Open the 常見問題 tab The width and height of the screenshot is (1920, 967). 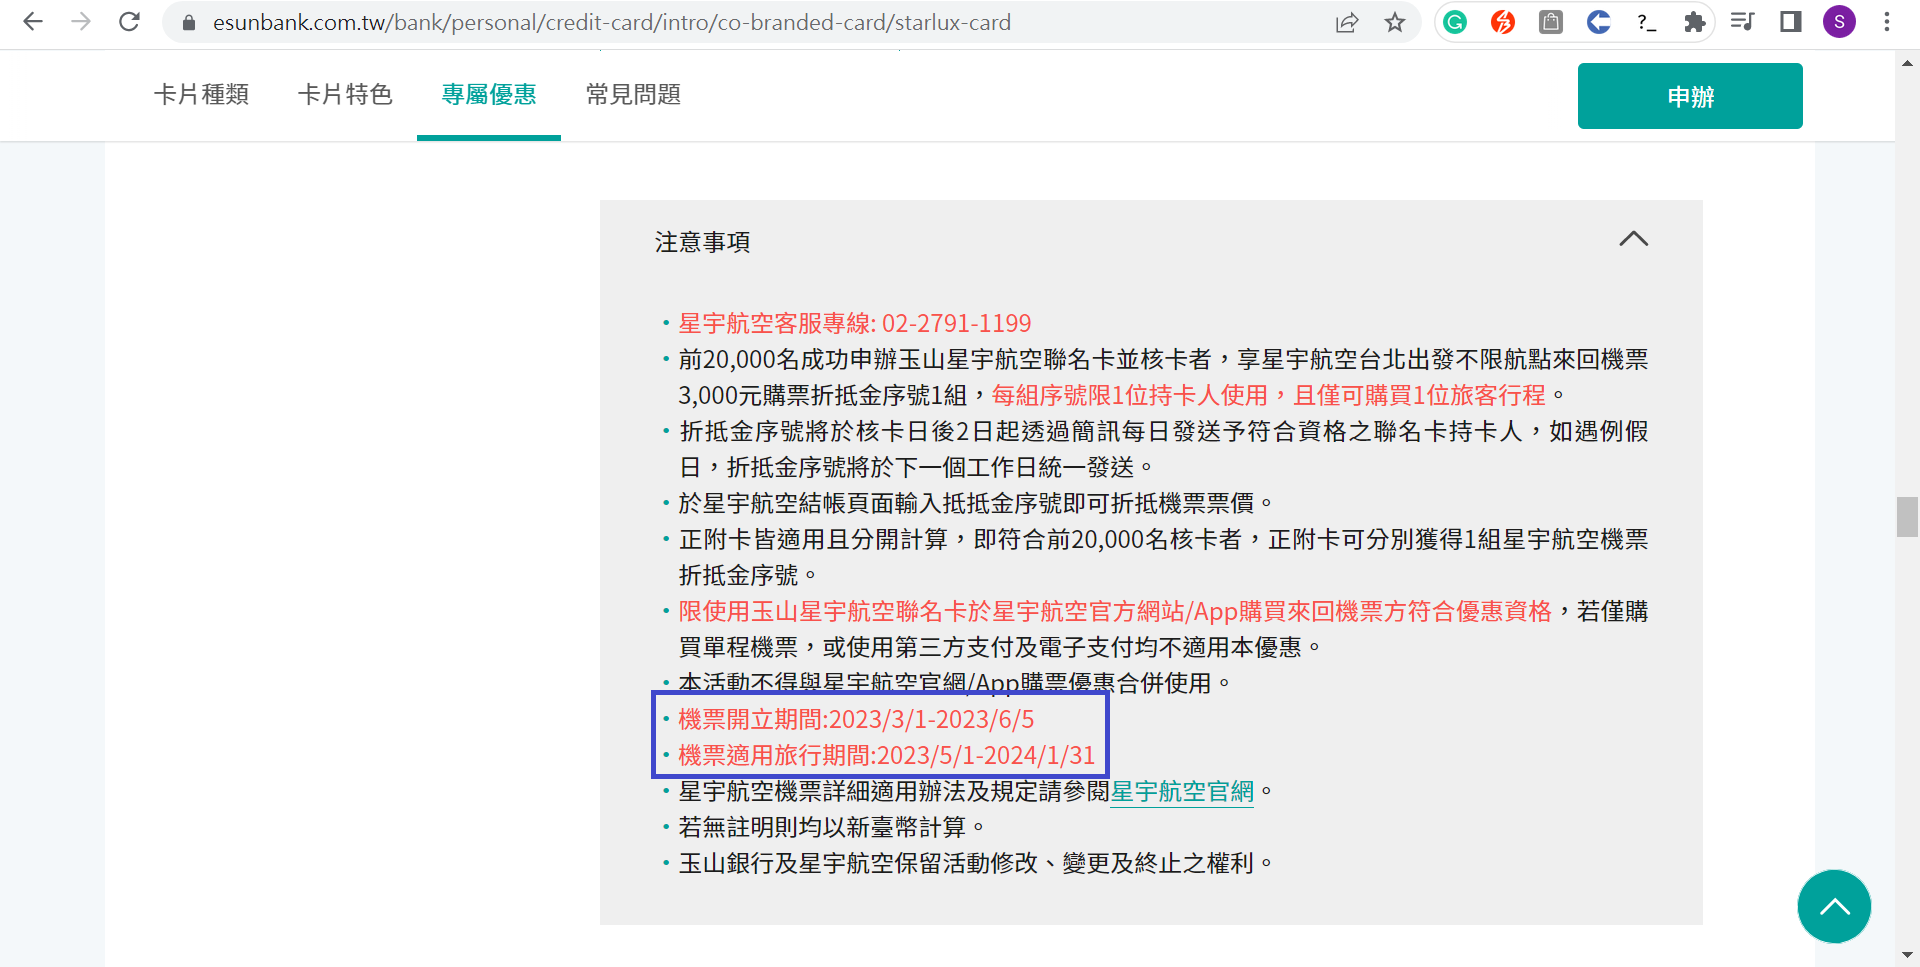[x=633, y=95]
